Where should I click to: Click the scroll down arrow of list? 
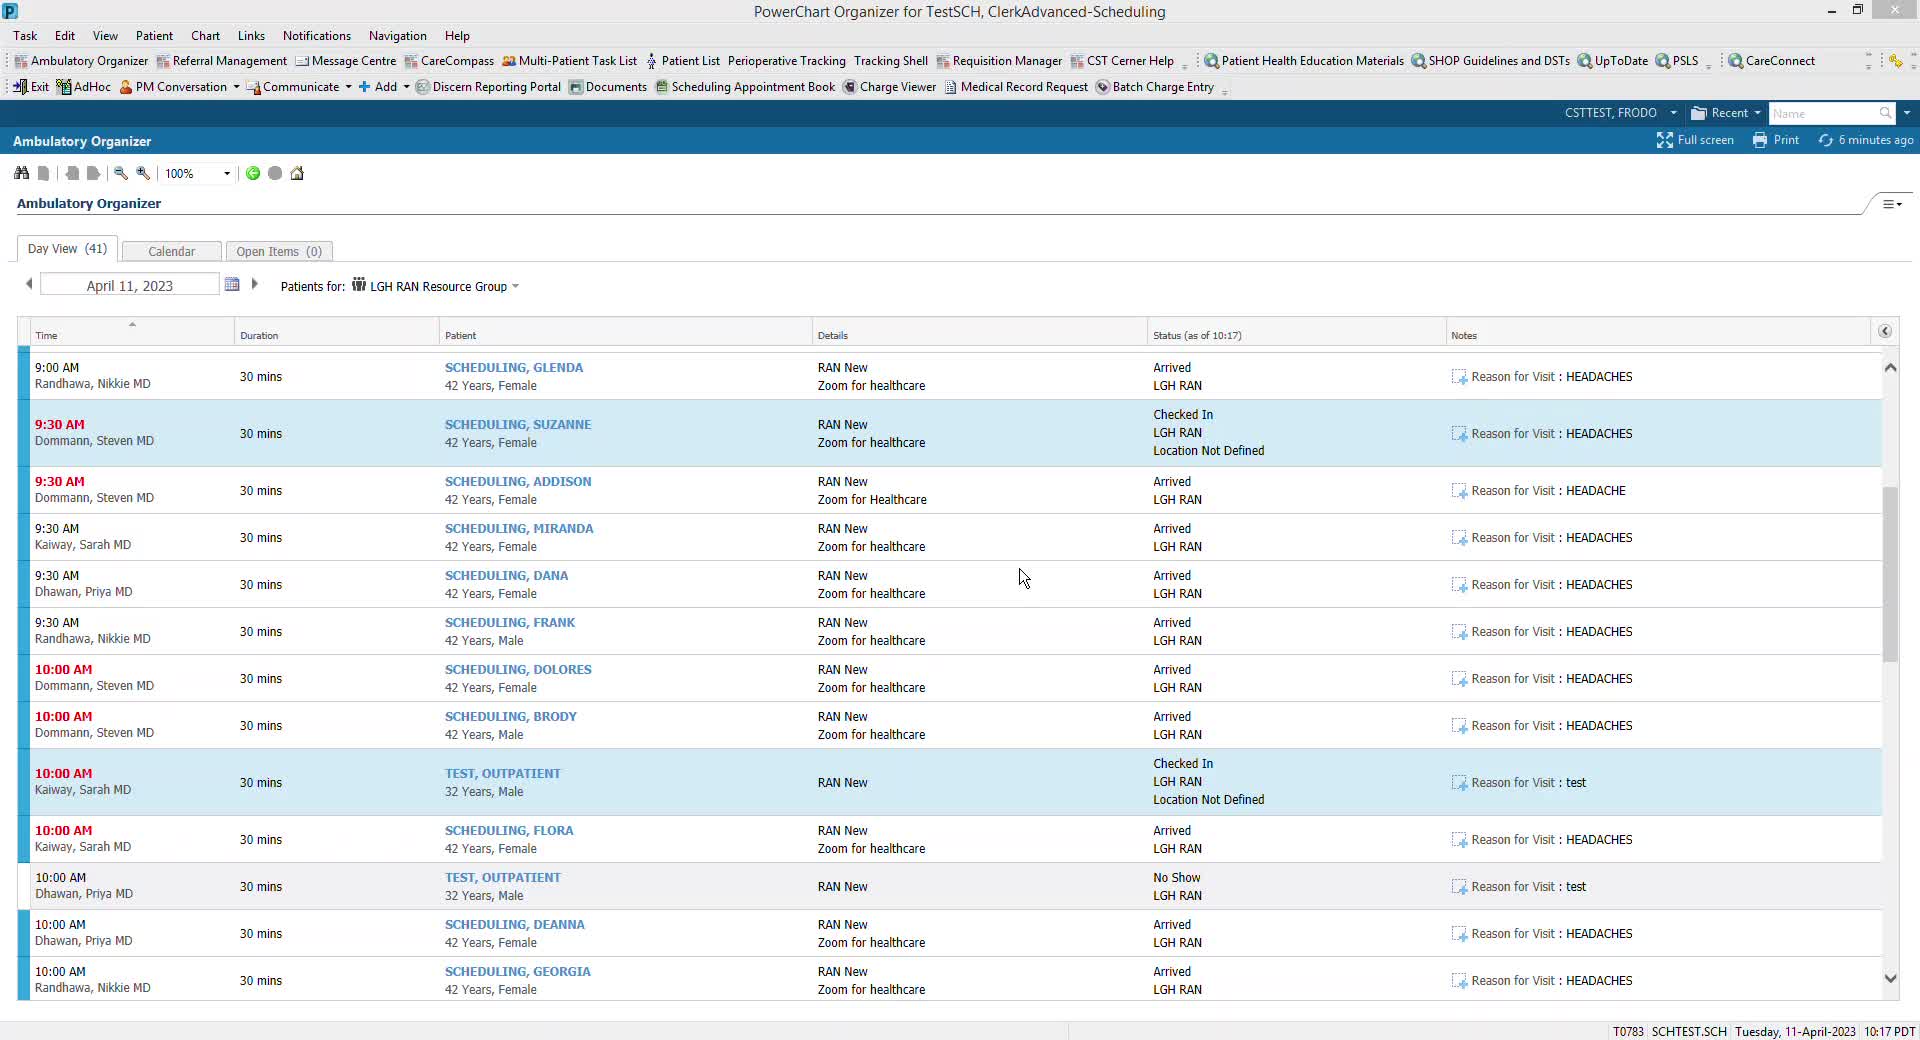click(x=1890, y=979)
